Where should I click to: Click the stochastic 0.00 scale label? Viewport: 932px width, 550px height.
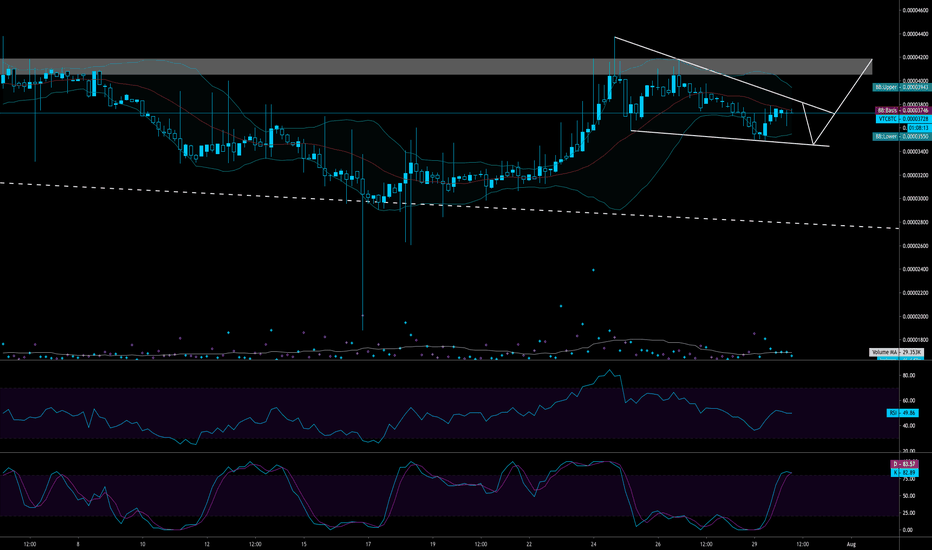coord(908,530)
